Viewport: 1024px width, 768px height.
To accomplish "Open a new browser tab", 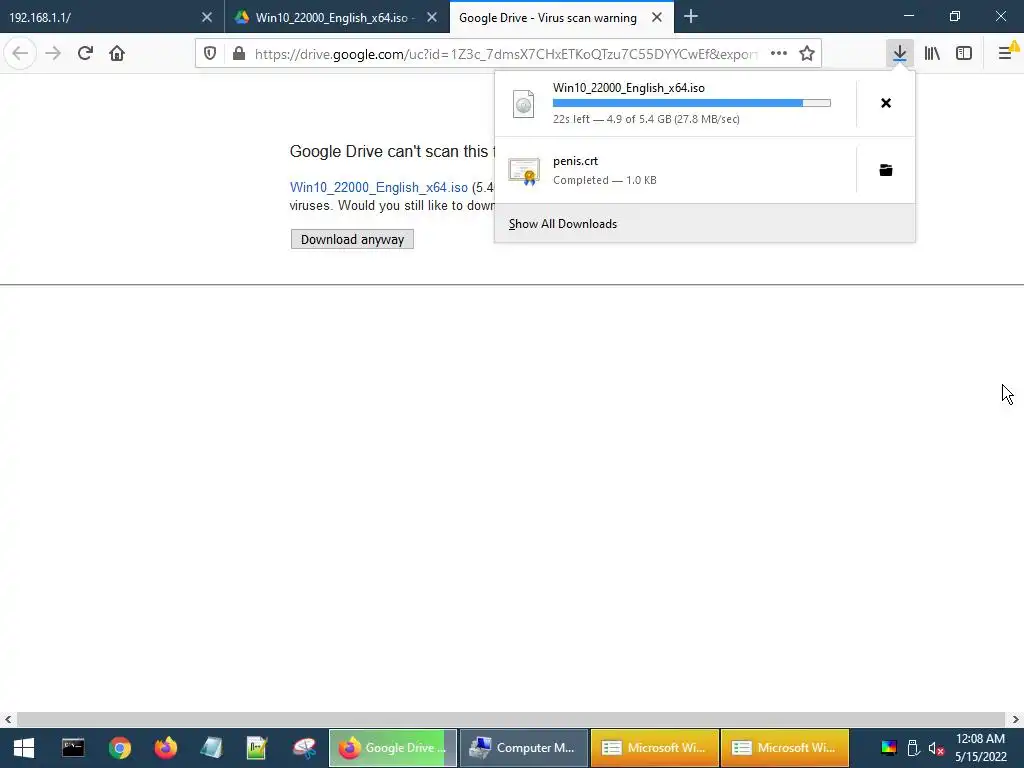I will click(x=691, y=17).
